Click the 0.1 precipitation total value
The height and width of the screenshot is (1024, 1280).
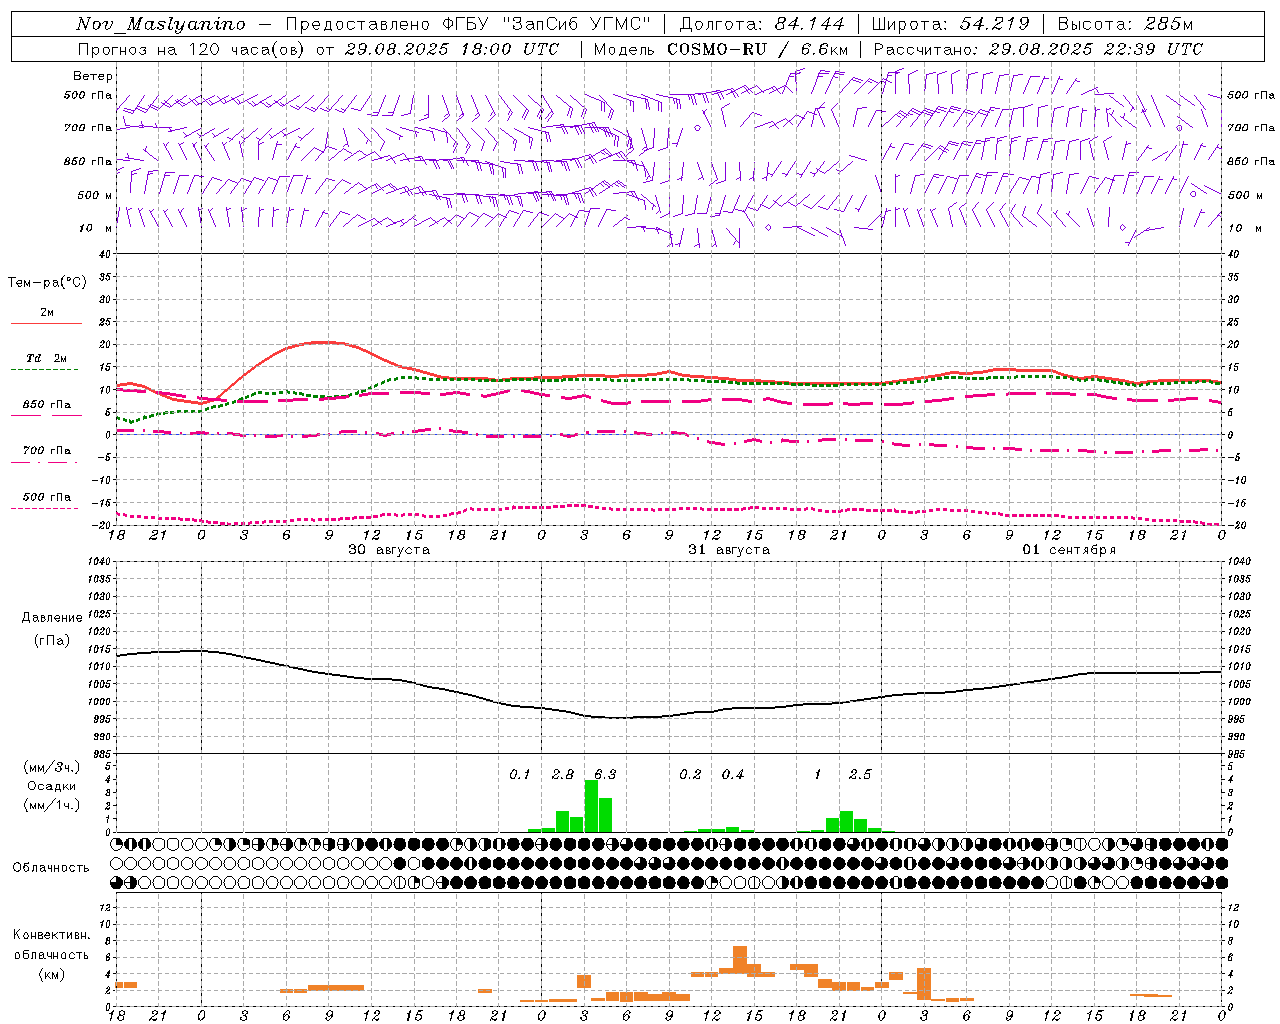[520, 775]
